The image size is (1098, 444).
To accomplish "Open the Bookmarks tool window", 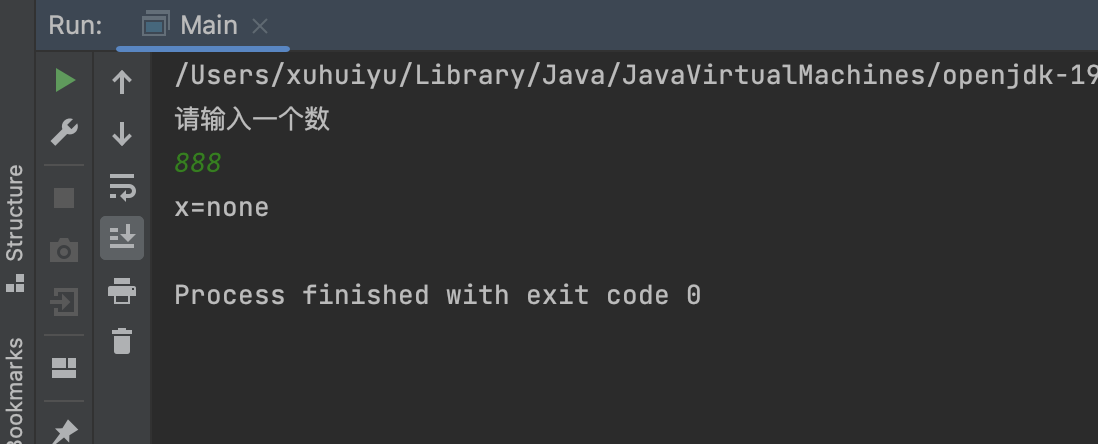I will point(15,392).
